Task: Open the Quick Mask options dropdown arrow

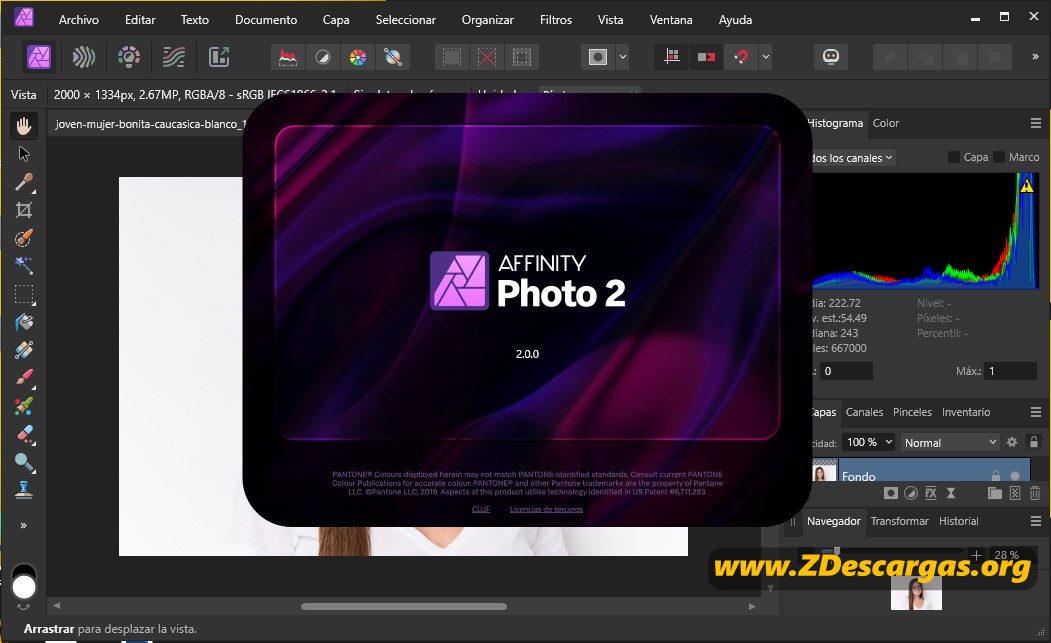Action: point(623,58)
